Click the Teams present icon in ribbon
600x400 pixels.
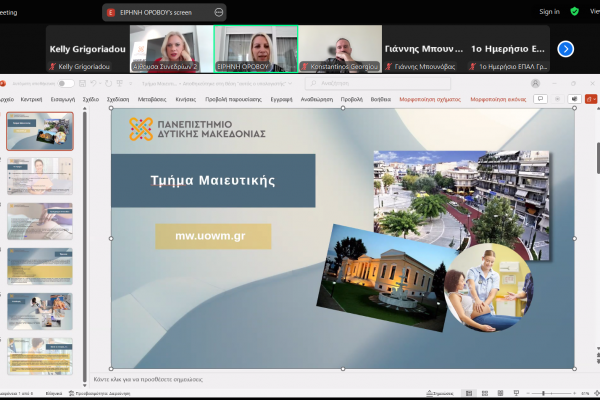click(x=574, y=99)
